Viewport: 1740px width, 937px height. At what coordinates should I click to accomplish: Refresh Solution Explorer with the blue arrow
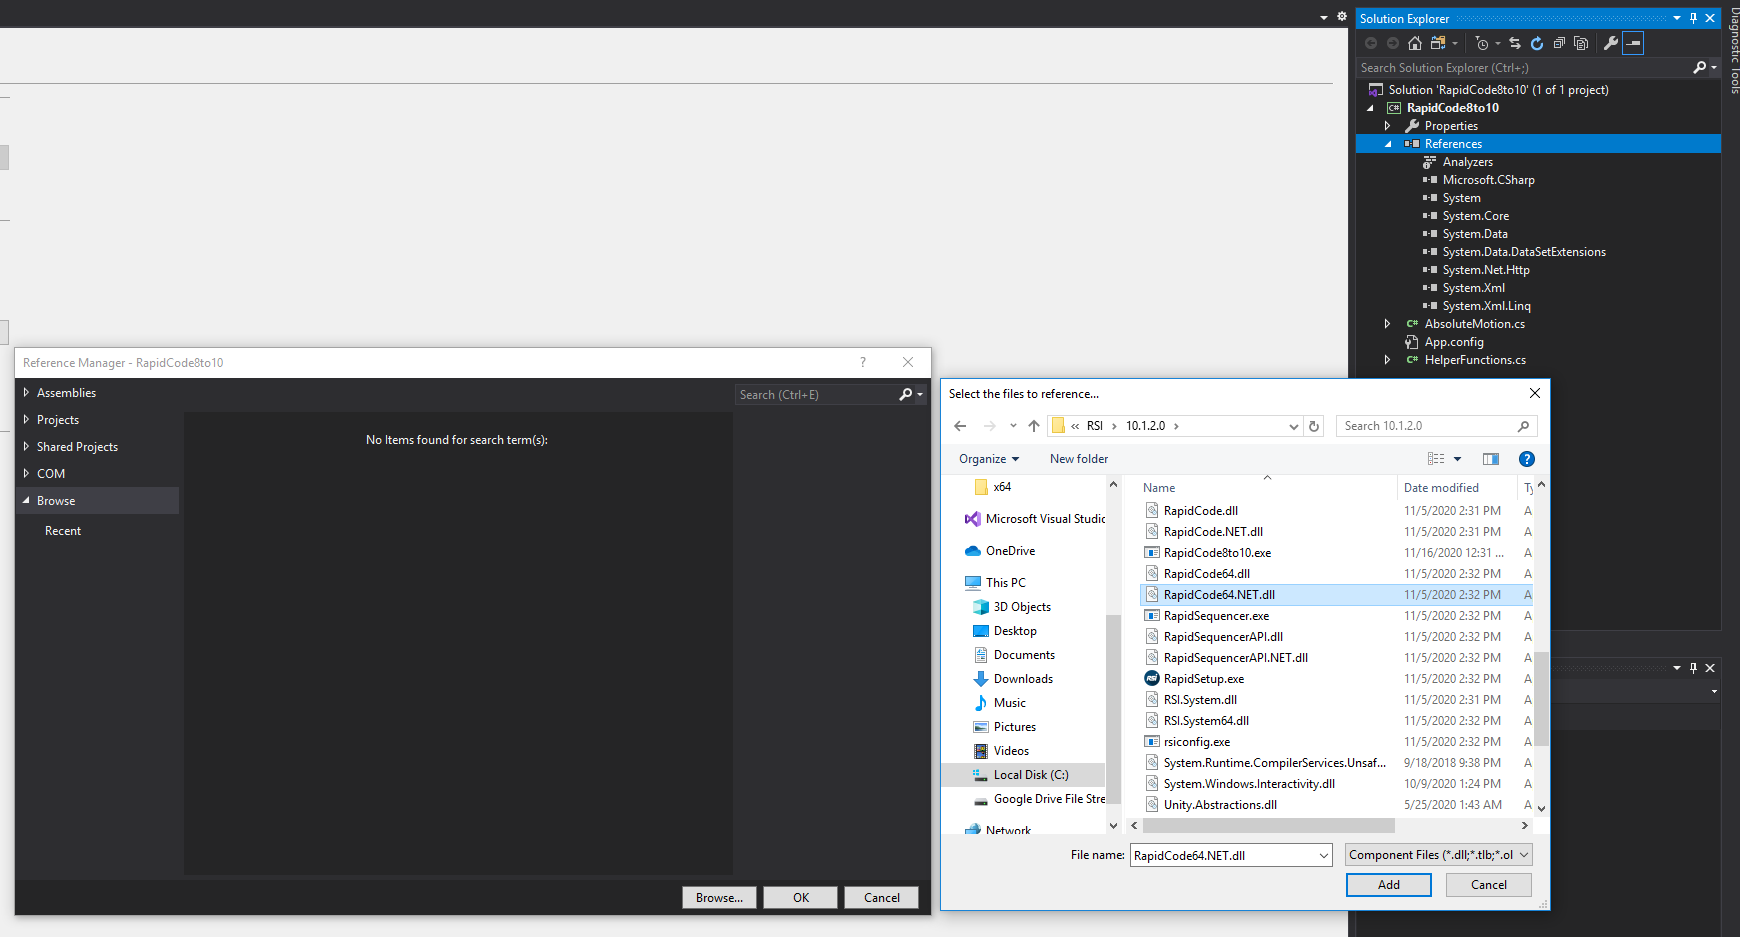pos(1537,43)
